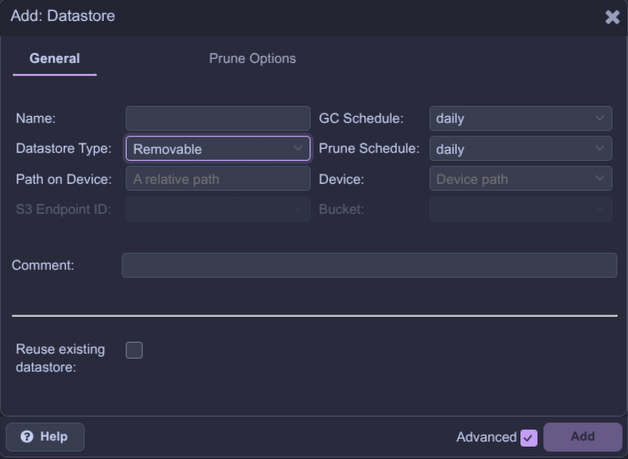628x459 pixels.
Task: Focus the Name input field
Action: [x=218, y=118]
